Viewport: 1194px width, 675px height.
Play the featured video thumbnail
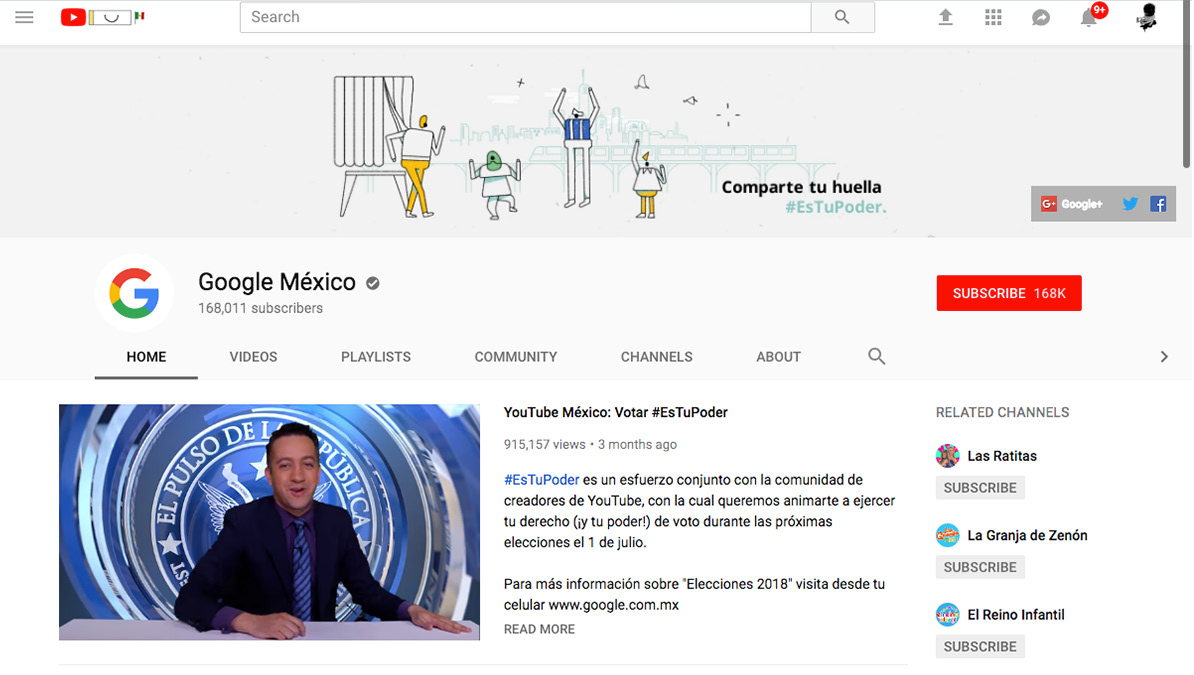pyautogui.click(x=270, y=522)
